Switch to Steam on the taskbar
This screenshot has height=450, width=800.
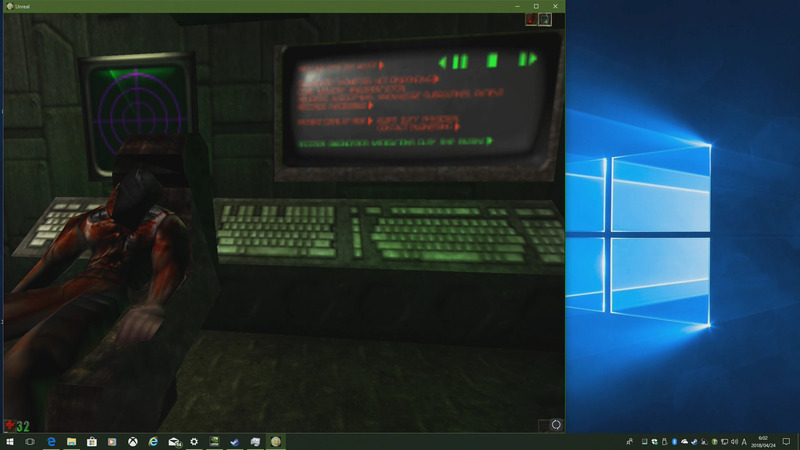click(235, 442)
